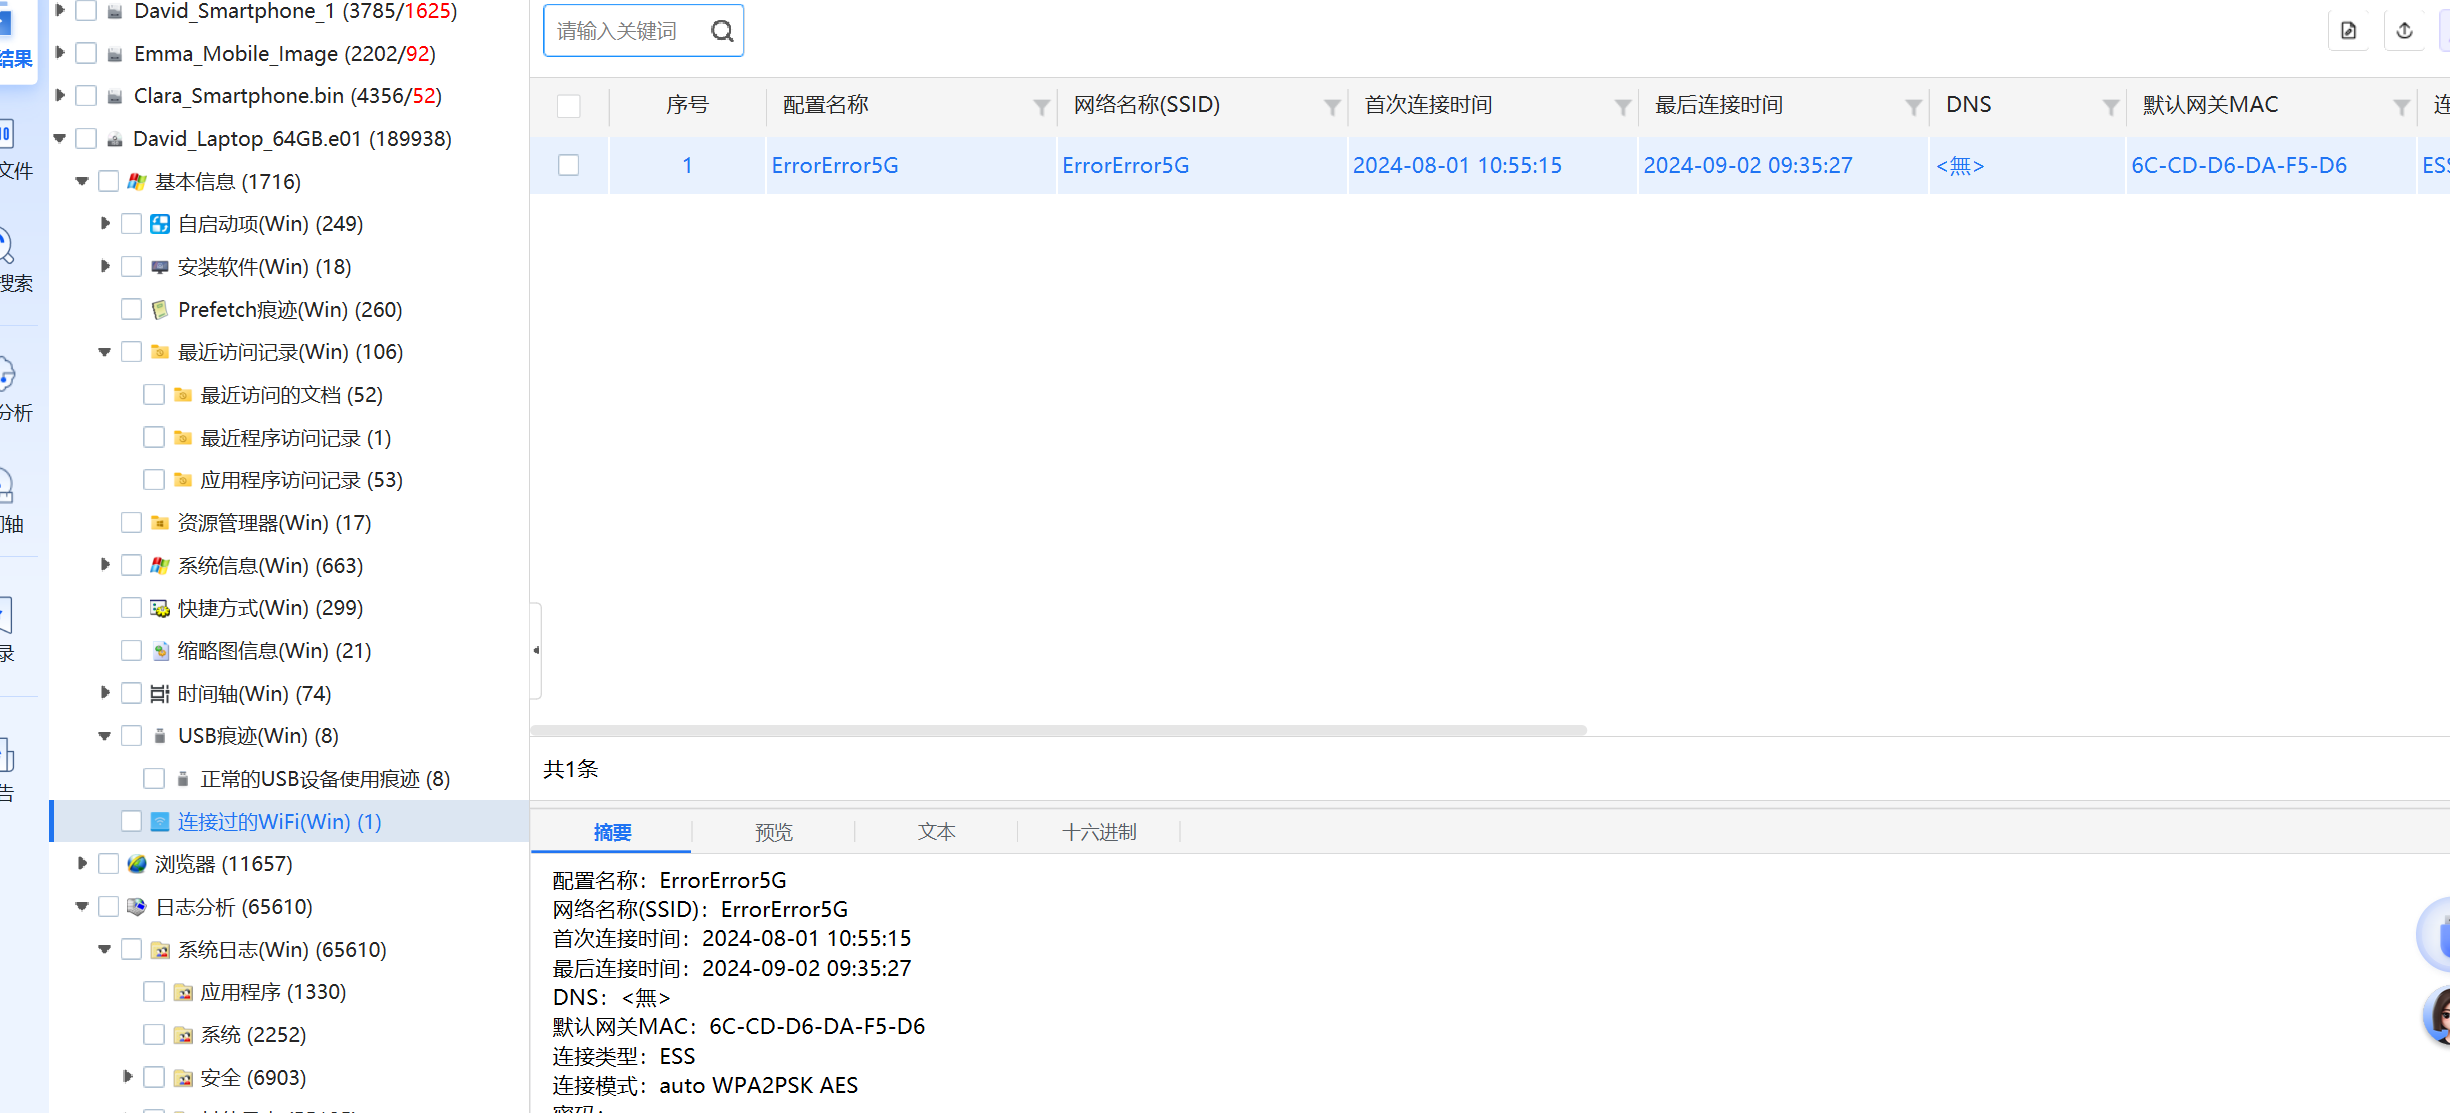Switch to the 文本 tab
This screenshot has width=2450, height=1113.
(937, 832)
